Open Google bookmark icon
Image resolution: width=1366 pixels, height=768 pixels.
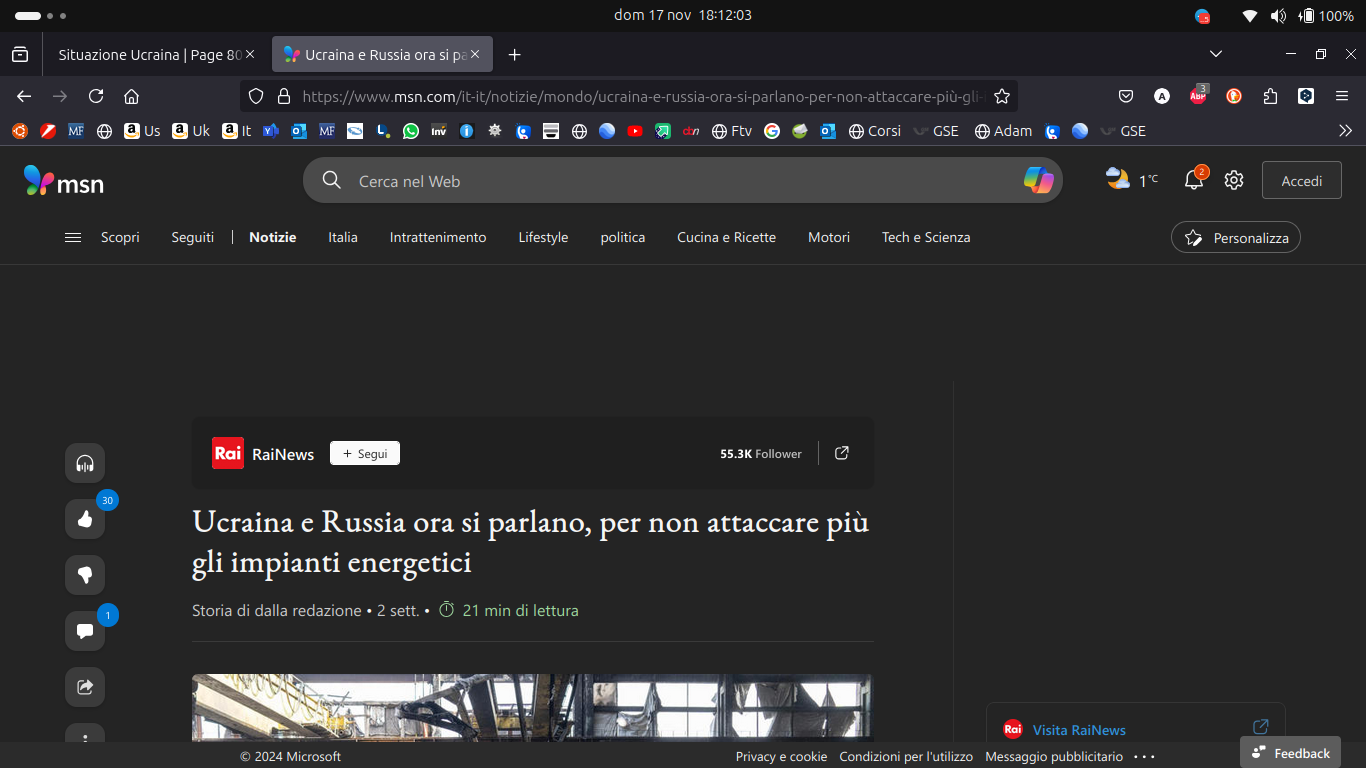pyautogui.click(x=772, y=131)
